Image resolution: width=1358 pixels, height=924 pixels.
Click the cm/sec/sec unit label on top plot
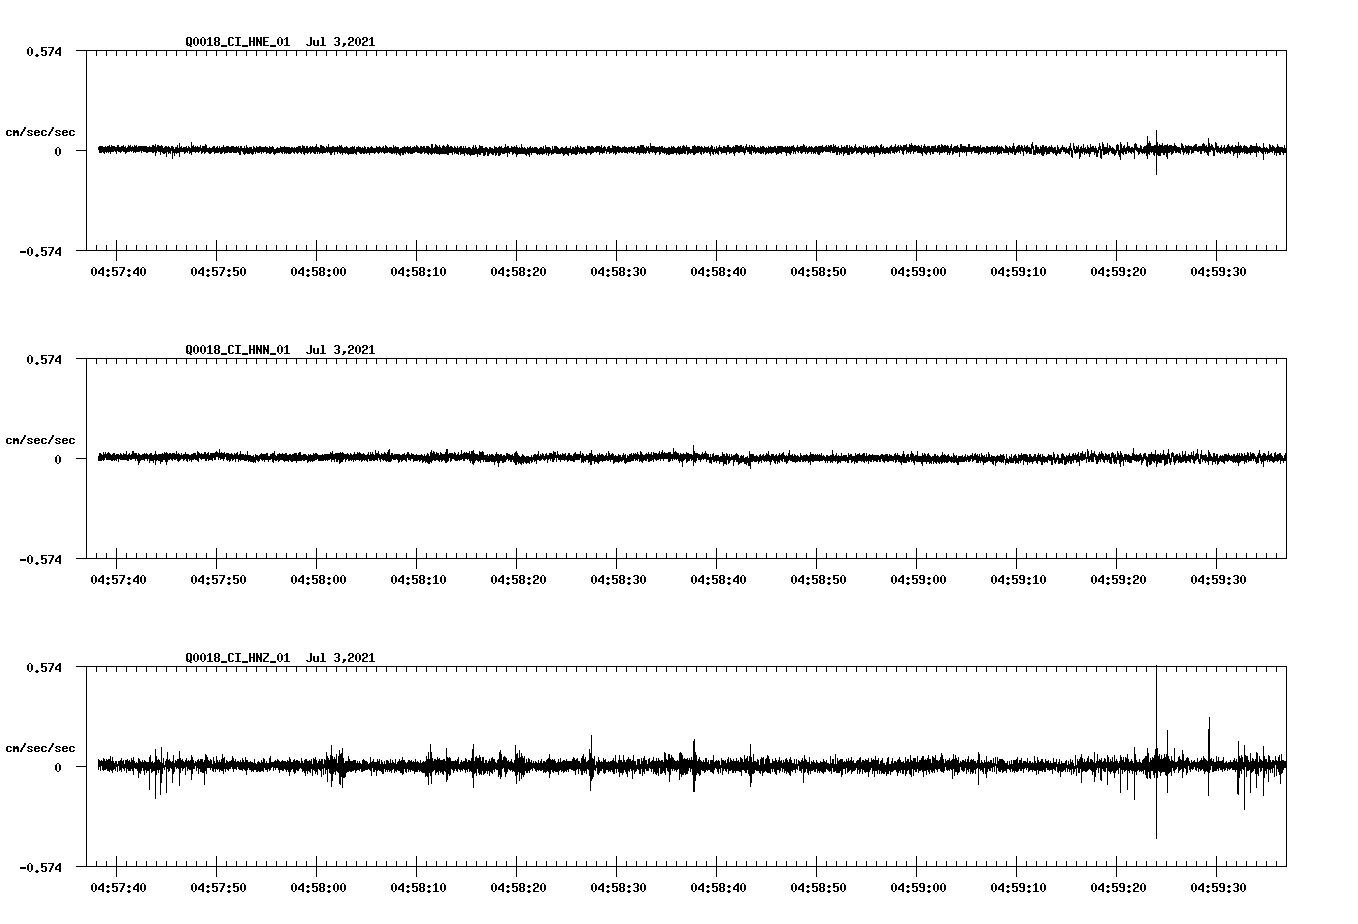tap(42, 131)
